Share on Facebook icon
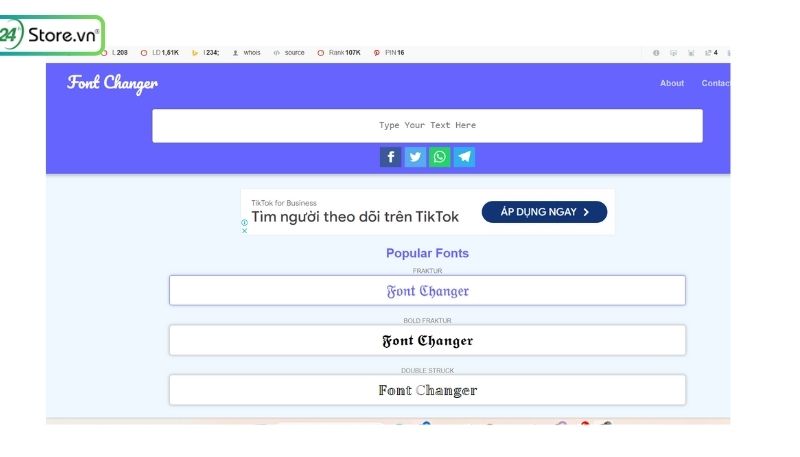Screen dimensions: 800x457 point(390,157)
